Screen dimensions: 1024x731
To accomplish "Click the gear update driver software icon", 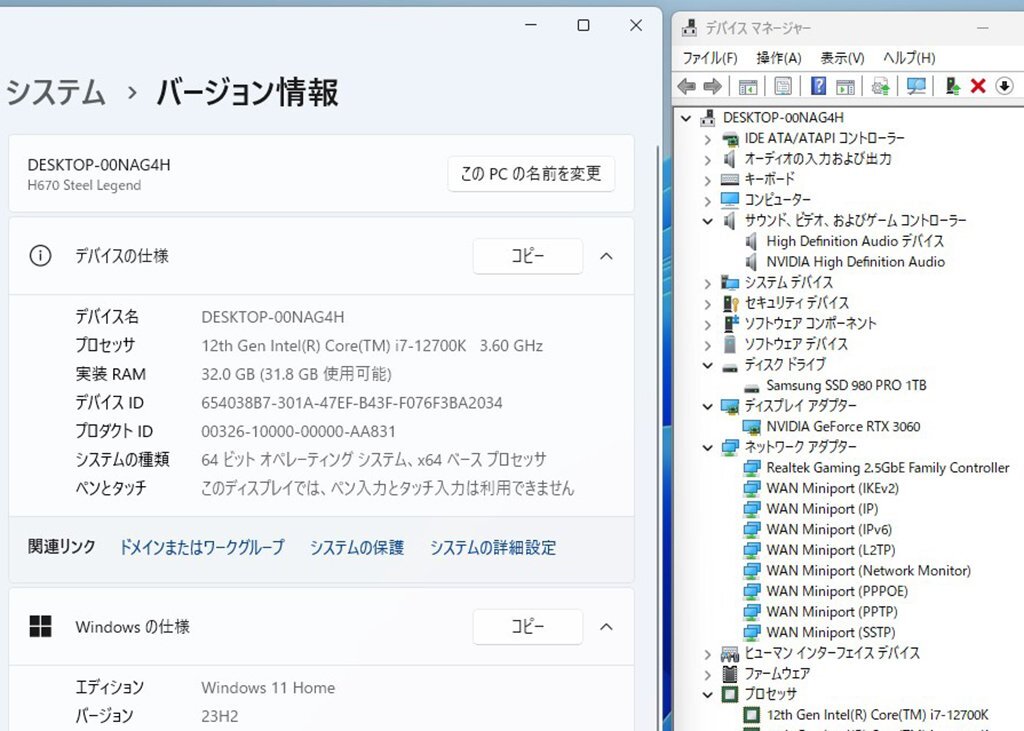I will [x=880, y=86].
